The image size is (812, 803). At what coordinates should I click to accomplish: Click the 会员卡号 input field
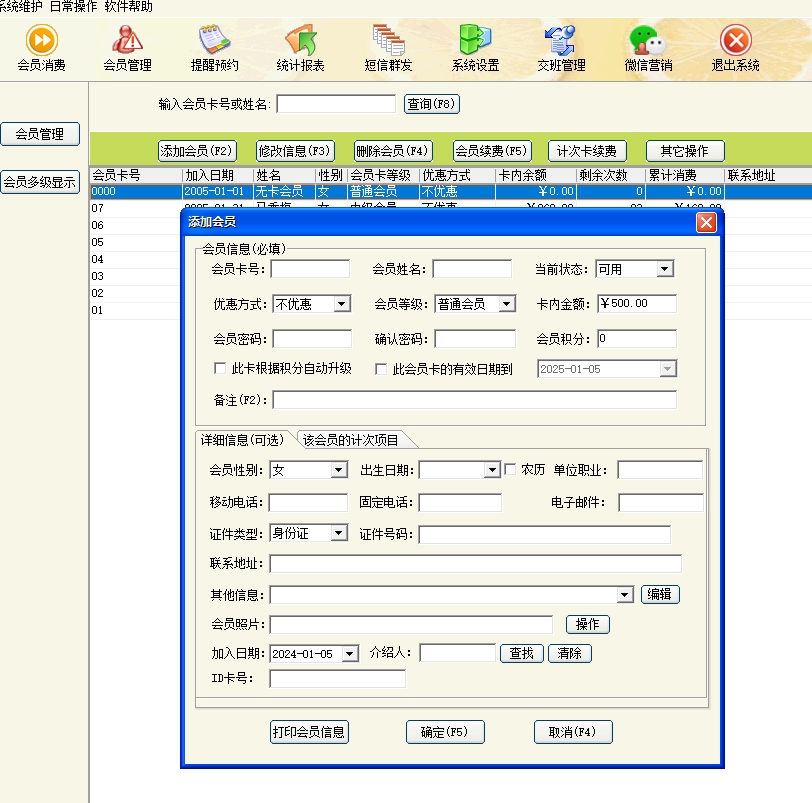click(x=310, y=269)
